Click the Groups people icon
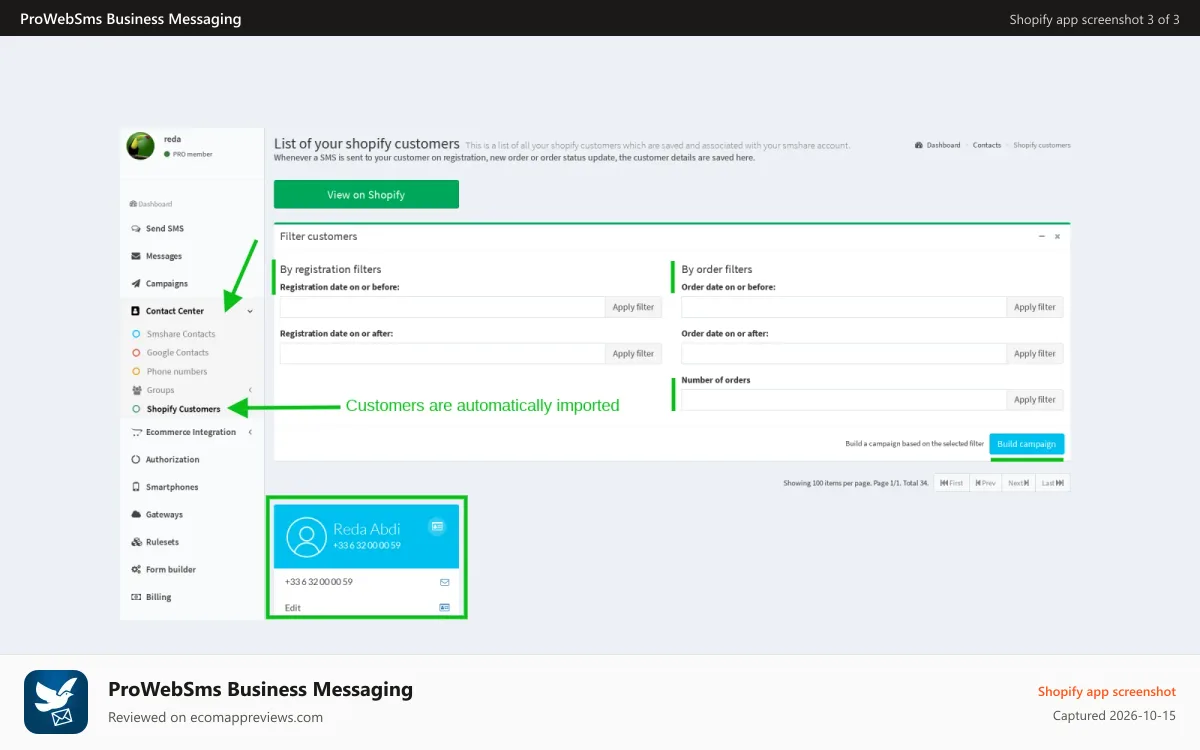 (137, 390)
